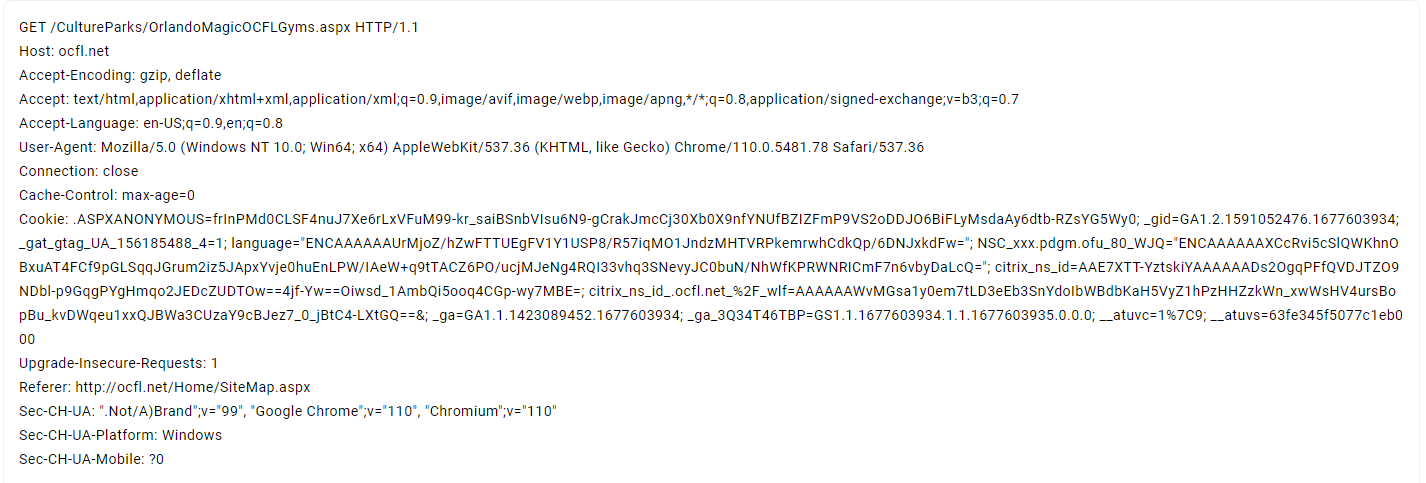Image resolution: width=1426 pixels, height=483 pixels.
Task: Click the User-Agent Mozilla/5.0 header line
Action: point(472,147)
